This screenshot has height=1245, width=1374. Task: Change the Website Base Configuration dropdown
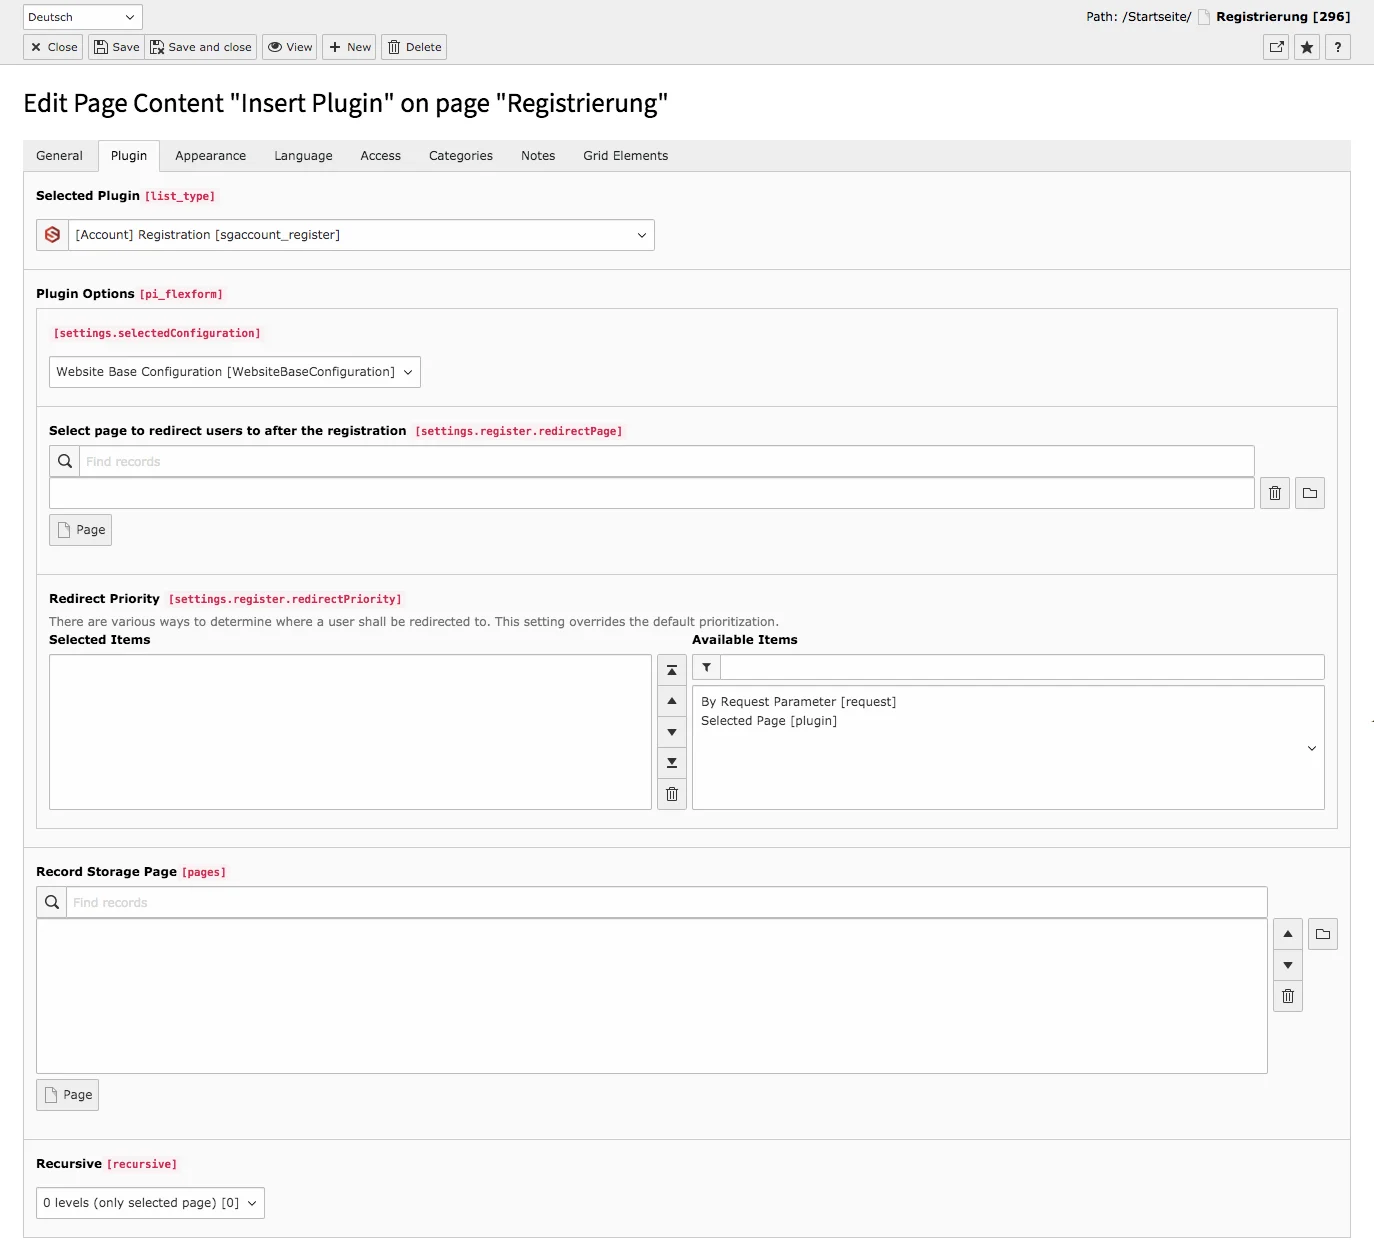coord(234,371)
